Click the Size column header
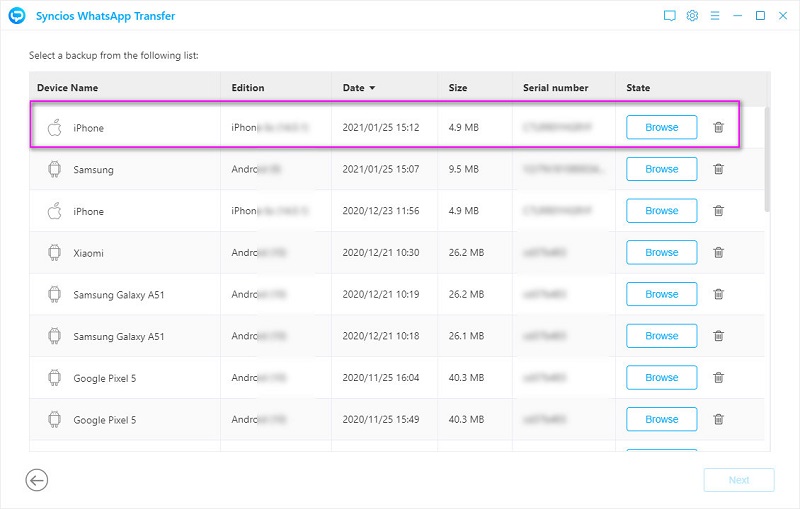 click(458, 88)
